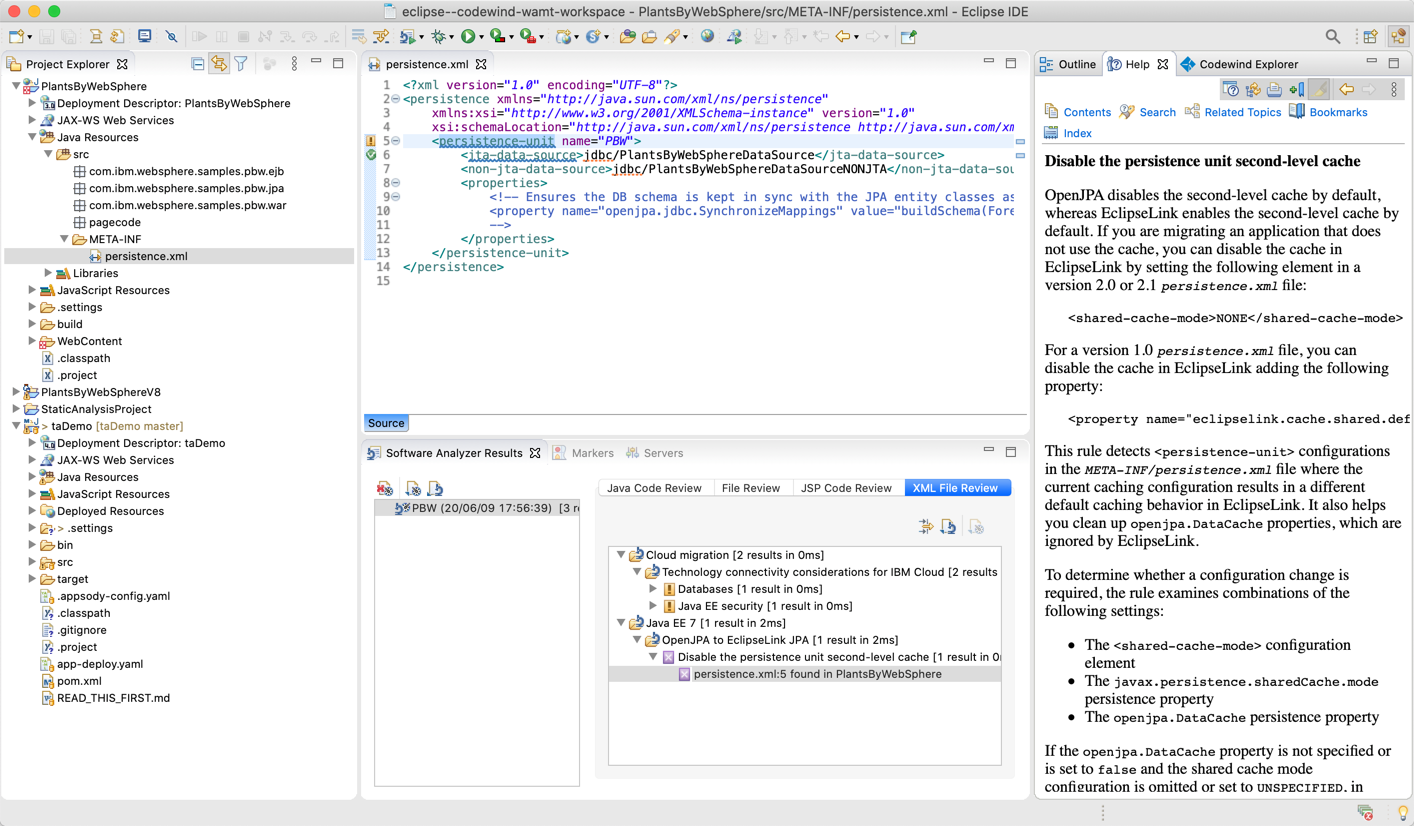The height and width of the screenshot is (826, 1414).
Task: Click warning marker on line 5 gutter
Action: click(370, 141)
